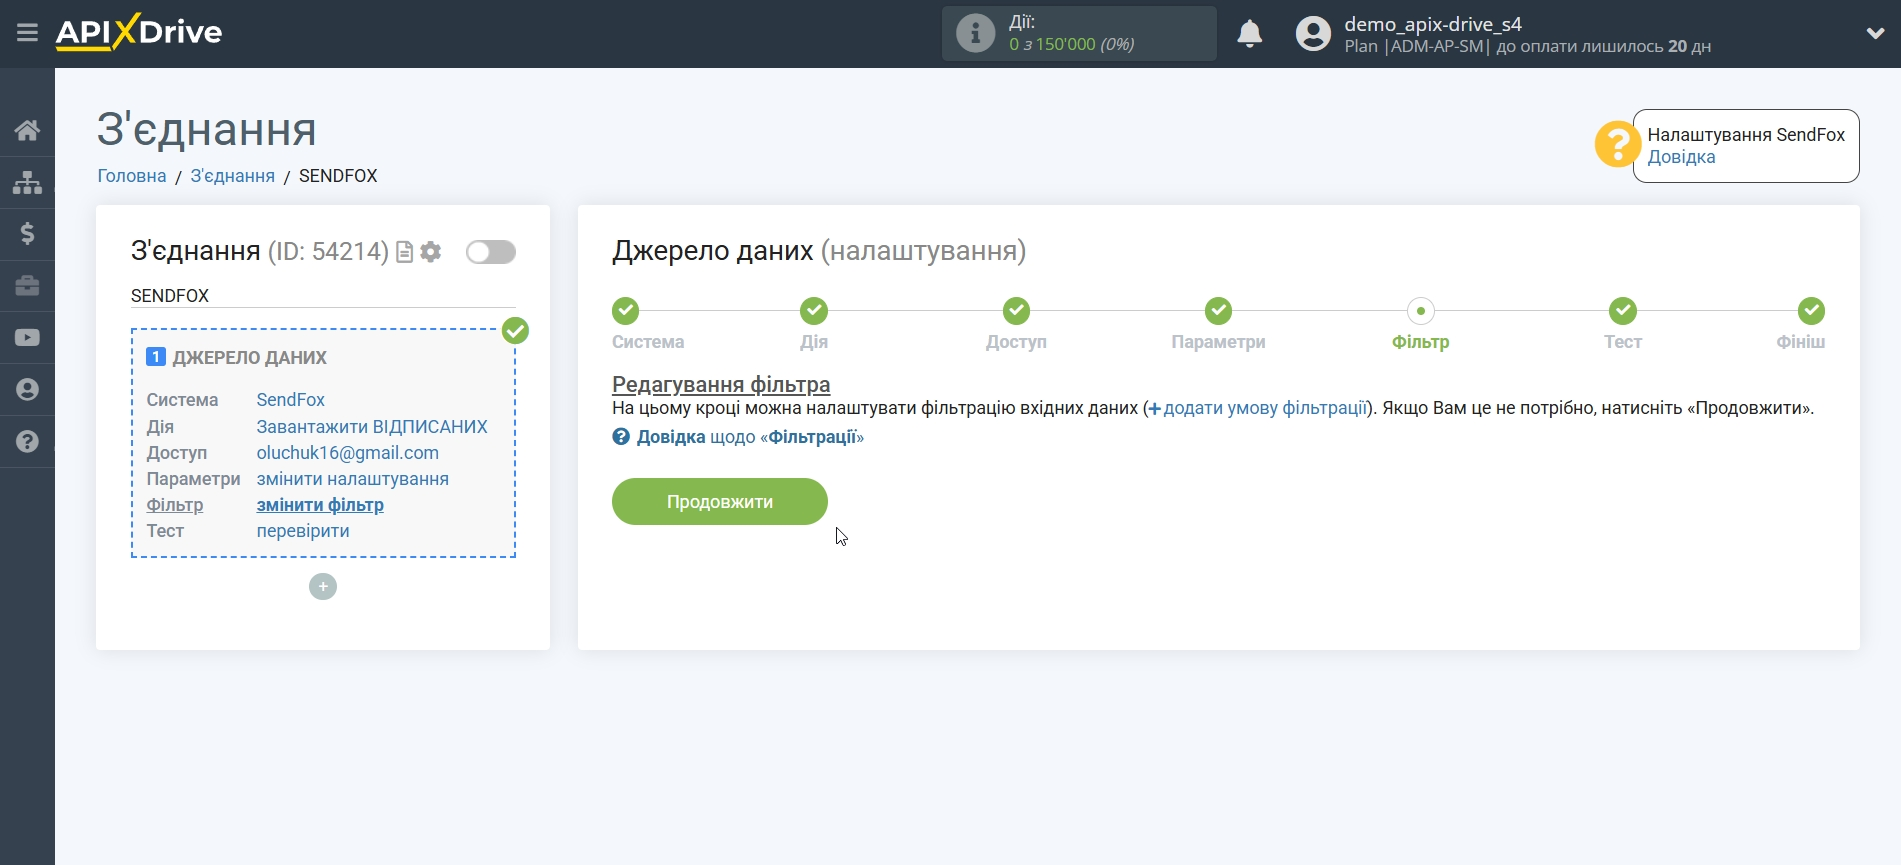Screen dimensions: 1901x865
Task: Click Завантажити ВІДПИСАНИХ action link
Action: pyautogui.click(x=372, y=427)
